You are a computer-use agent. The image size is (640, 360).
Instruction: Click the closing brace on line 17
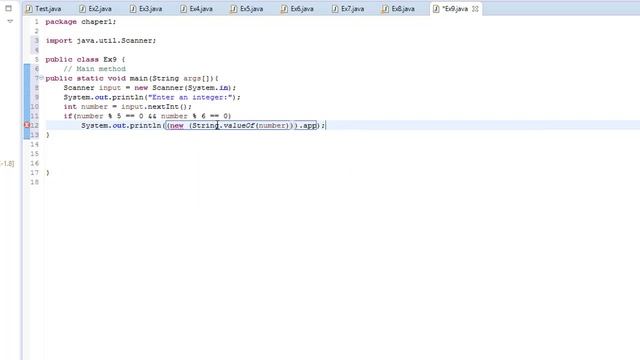pyautogui.click(x=48, y=173)
